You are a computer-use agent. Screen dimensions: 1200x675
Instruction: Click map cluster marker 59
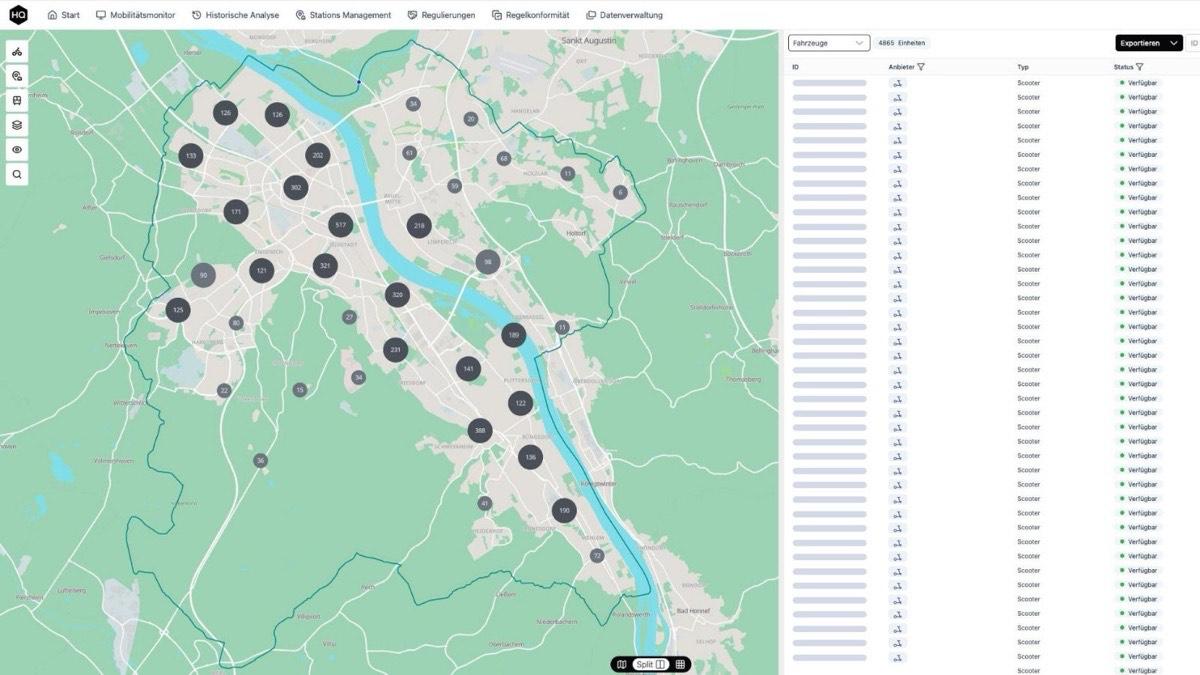click(x=454, y=186)
